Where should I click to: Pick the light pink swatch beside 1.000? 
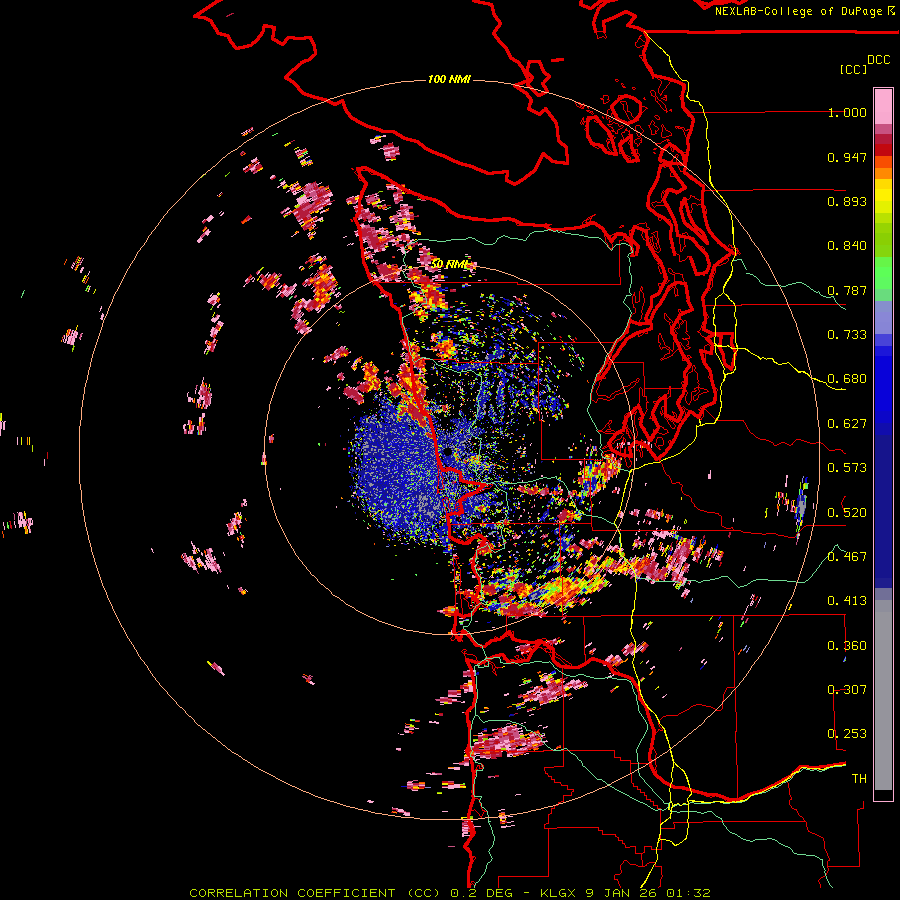click(x=883, y=106)
